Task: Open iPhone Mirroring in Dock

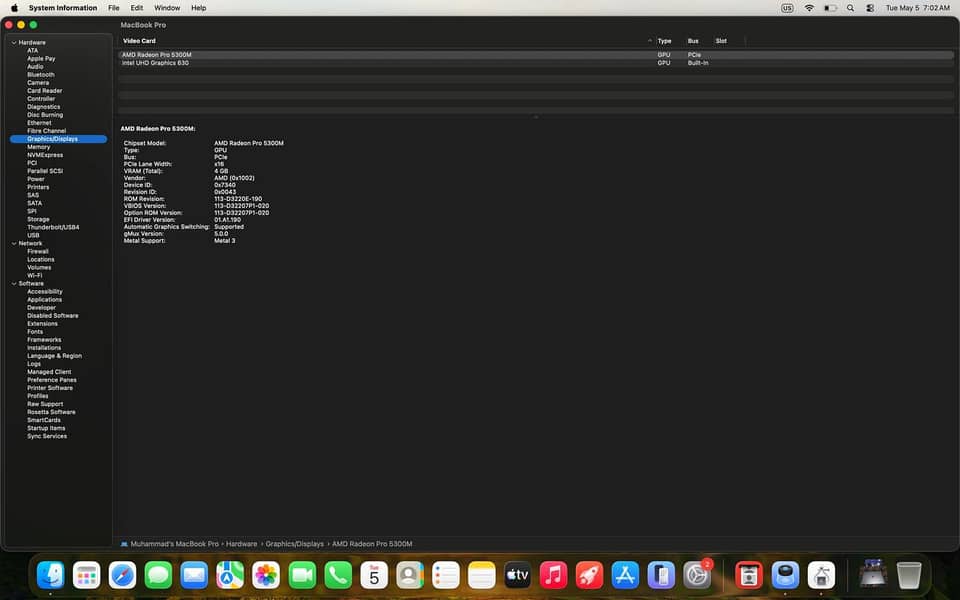Action: coord(661,576)
